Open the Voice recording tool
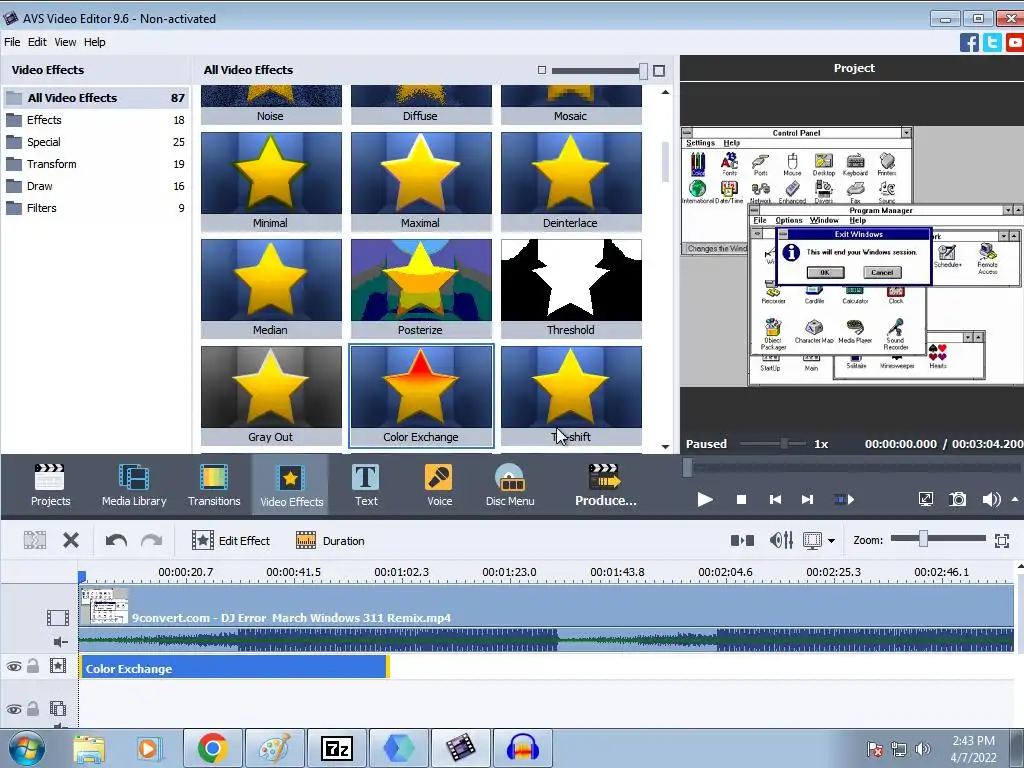The height and width of the screenshot is (768, 1024). [439, 485]
